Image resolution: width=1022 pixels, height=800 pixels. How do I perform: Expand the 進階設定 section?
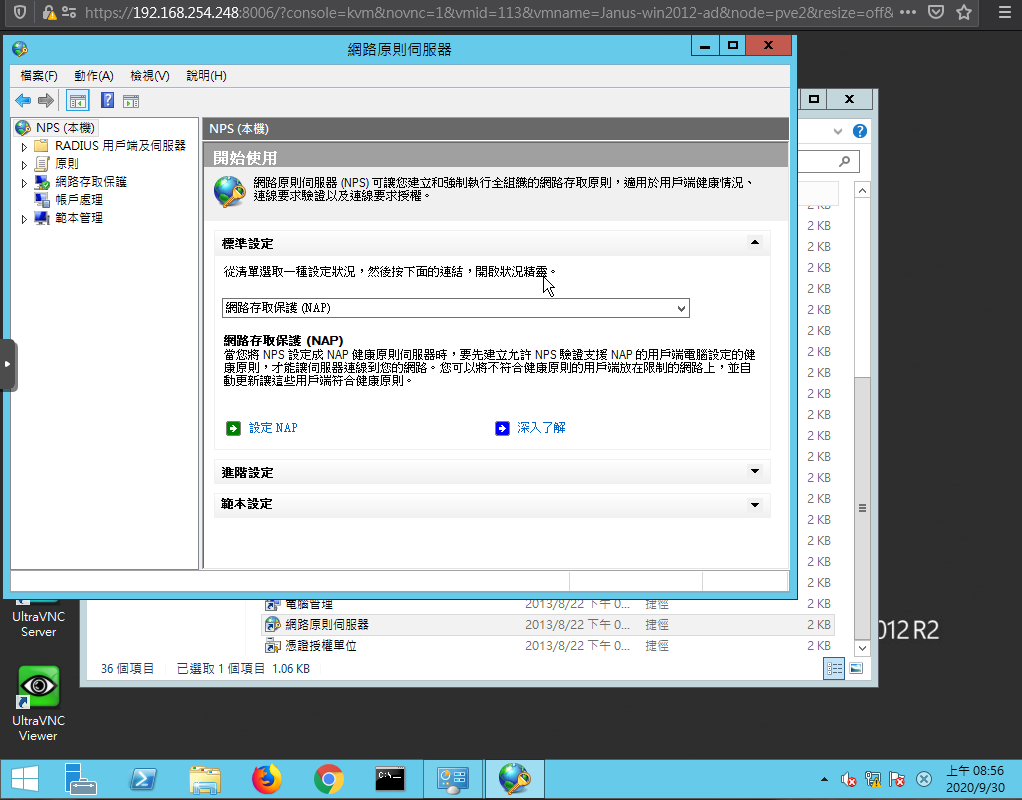point(755,472)
